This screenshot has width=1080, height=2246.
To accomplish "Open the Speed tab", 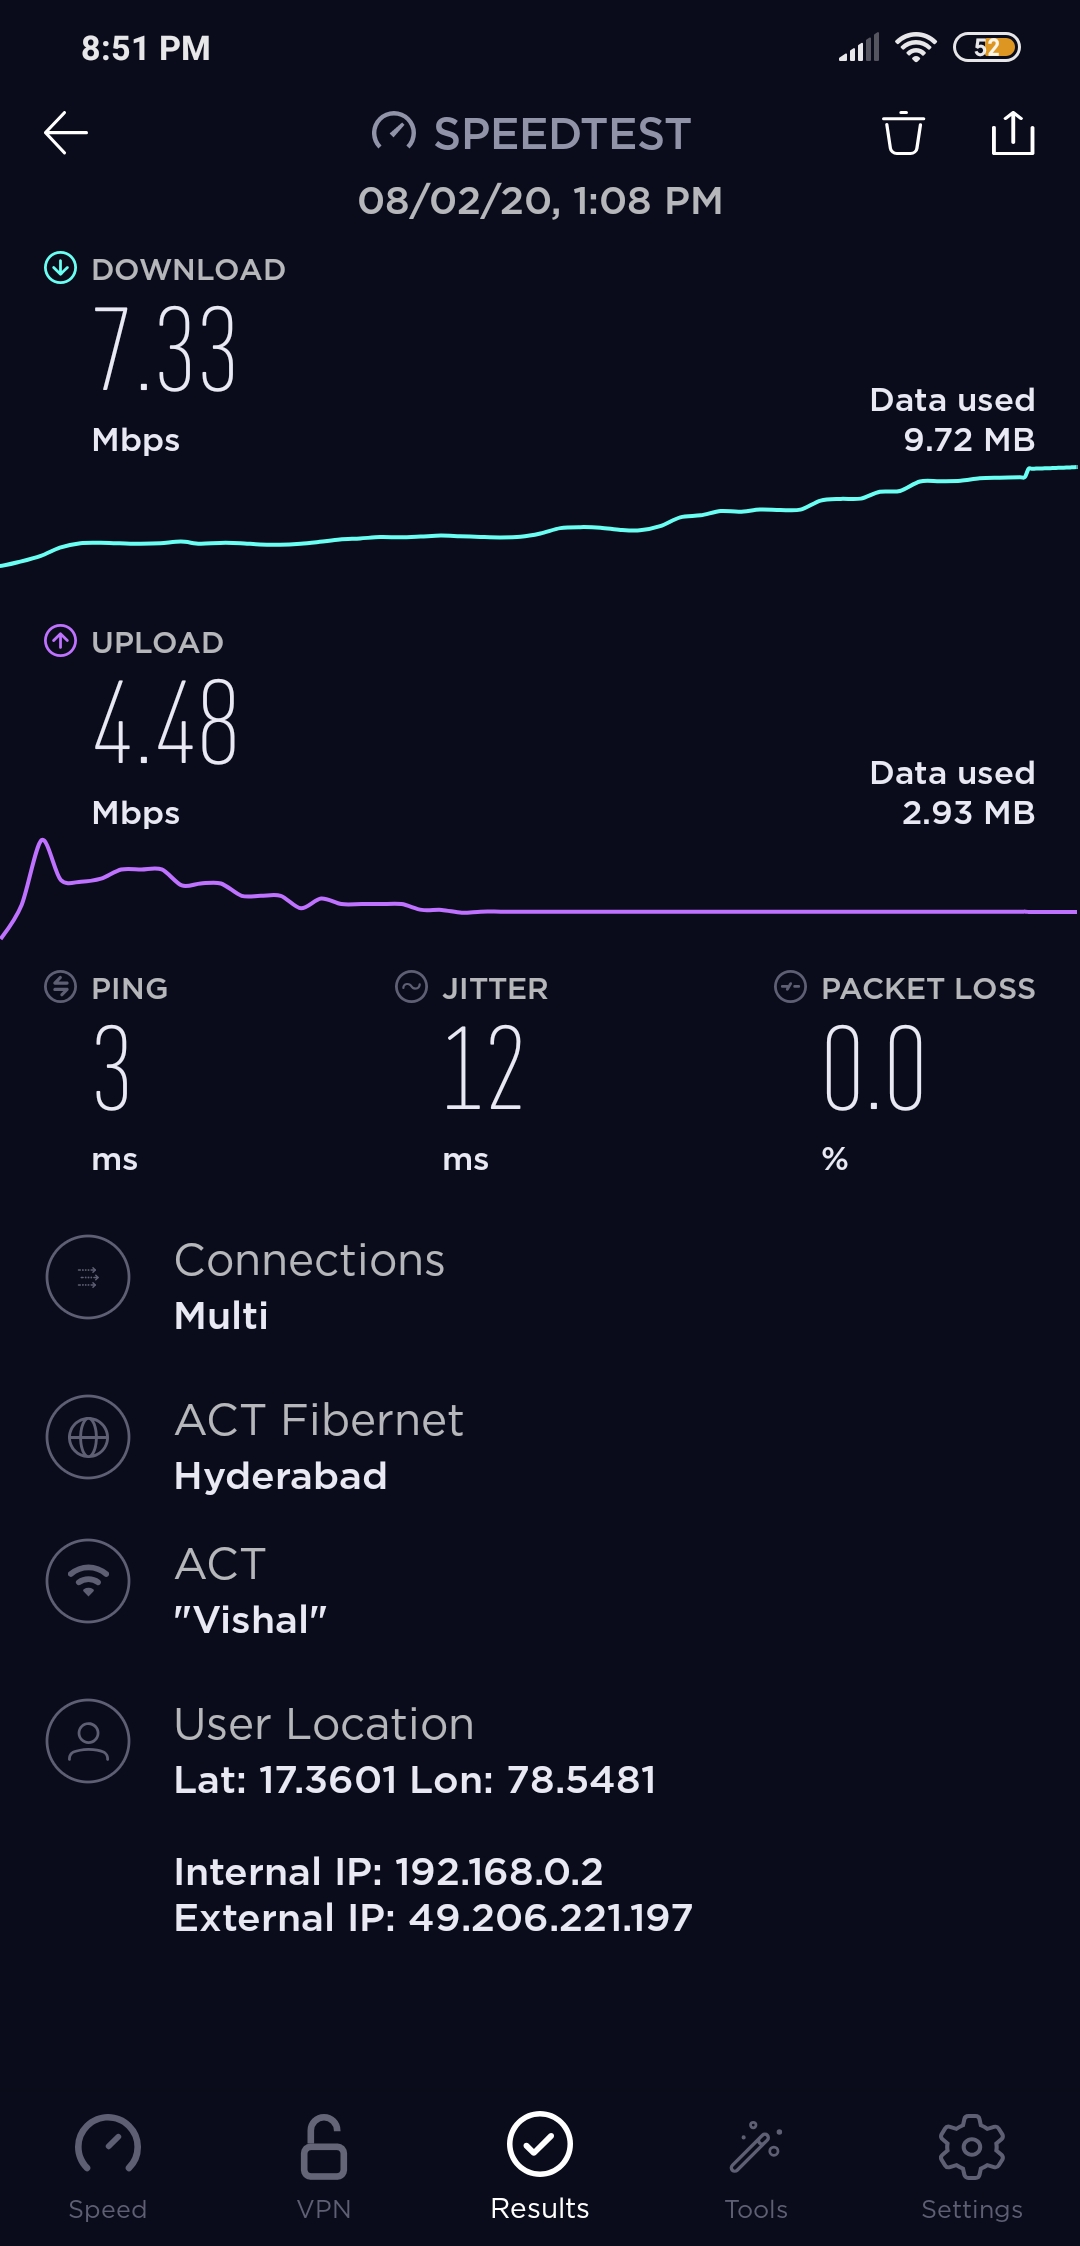I will click(x=108, y=2166).
